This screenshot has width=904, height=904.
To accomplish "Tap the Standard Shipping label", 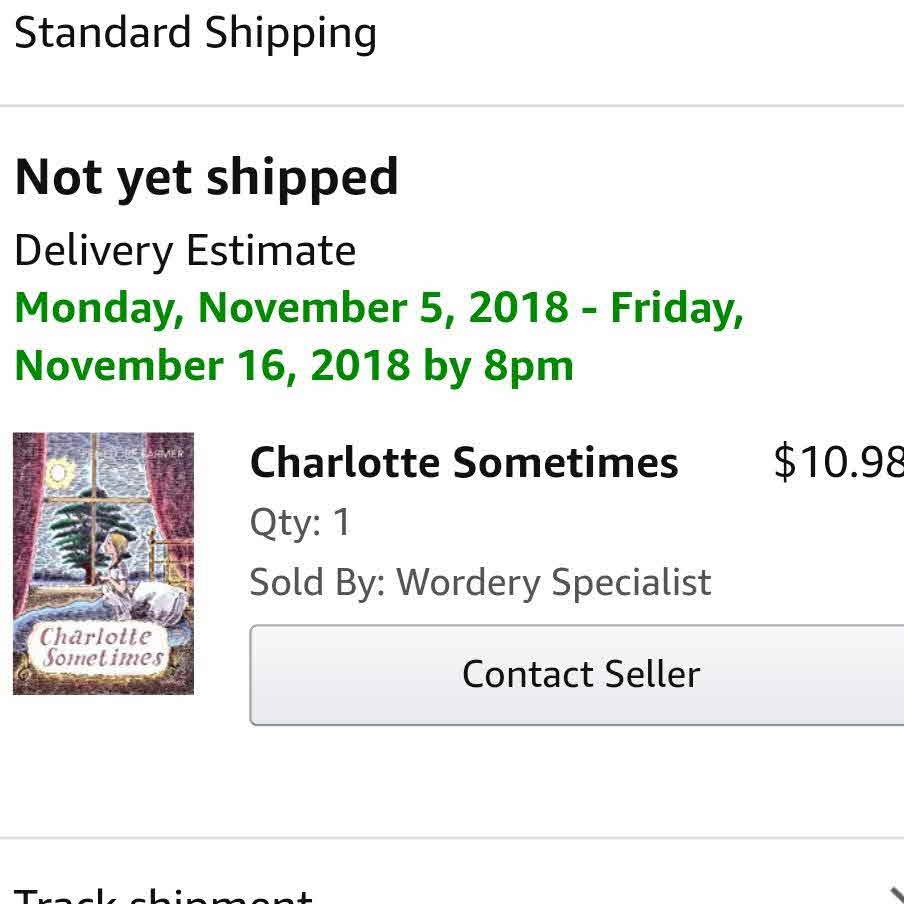I will 196,33.
